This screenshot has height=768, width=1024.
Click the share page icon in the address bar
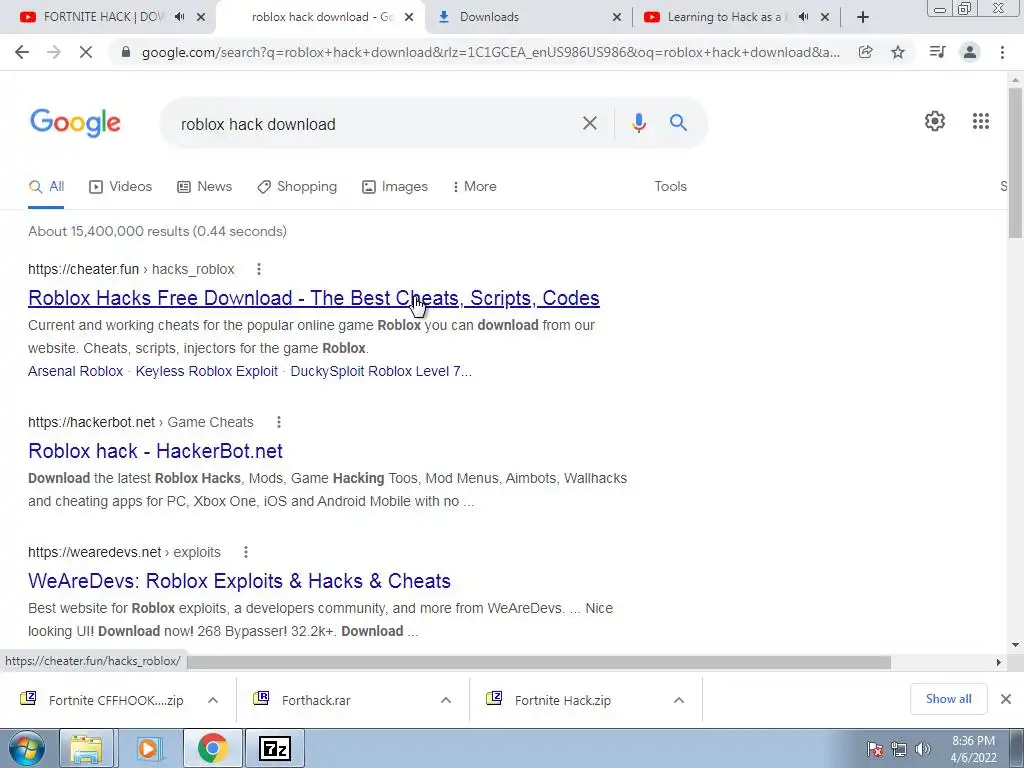(x=865, y=52)
